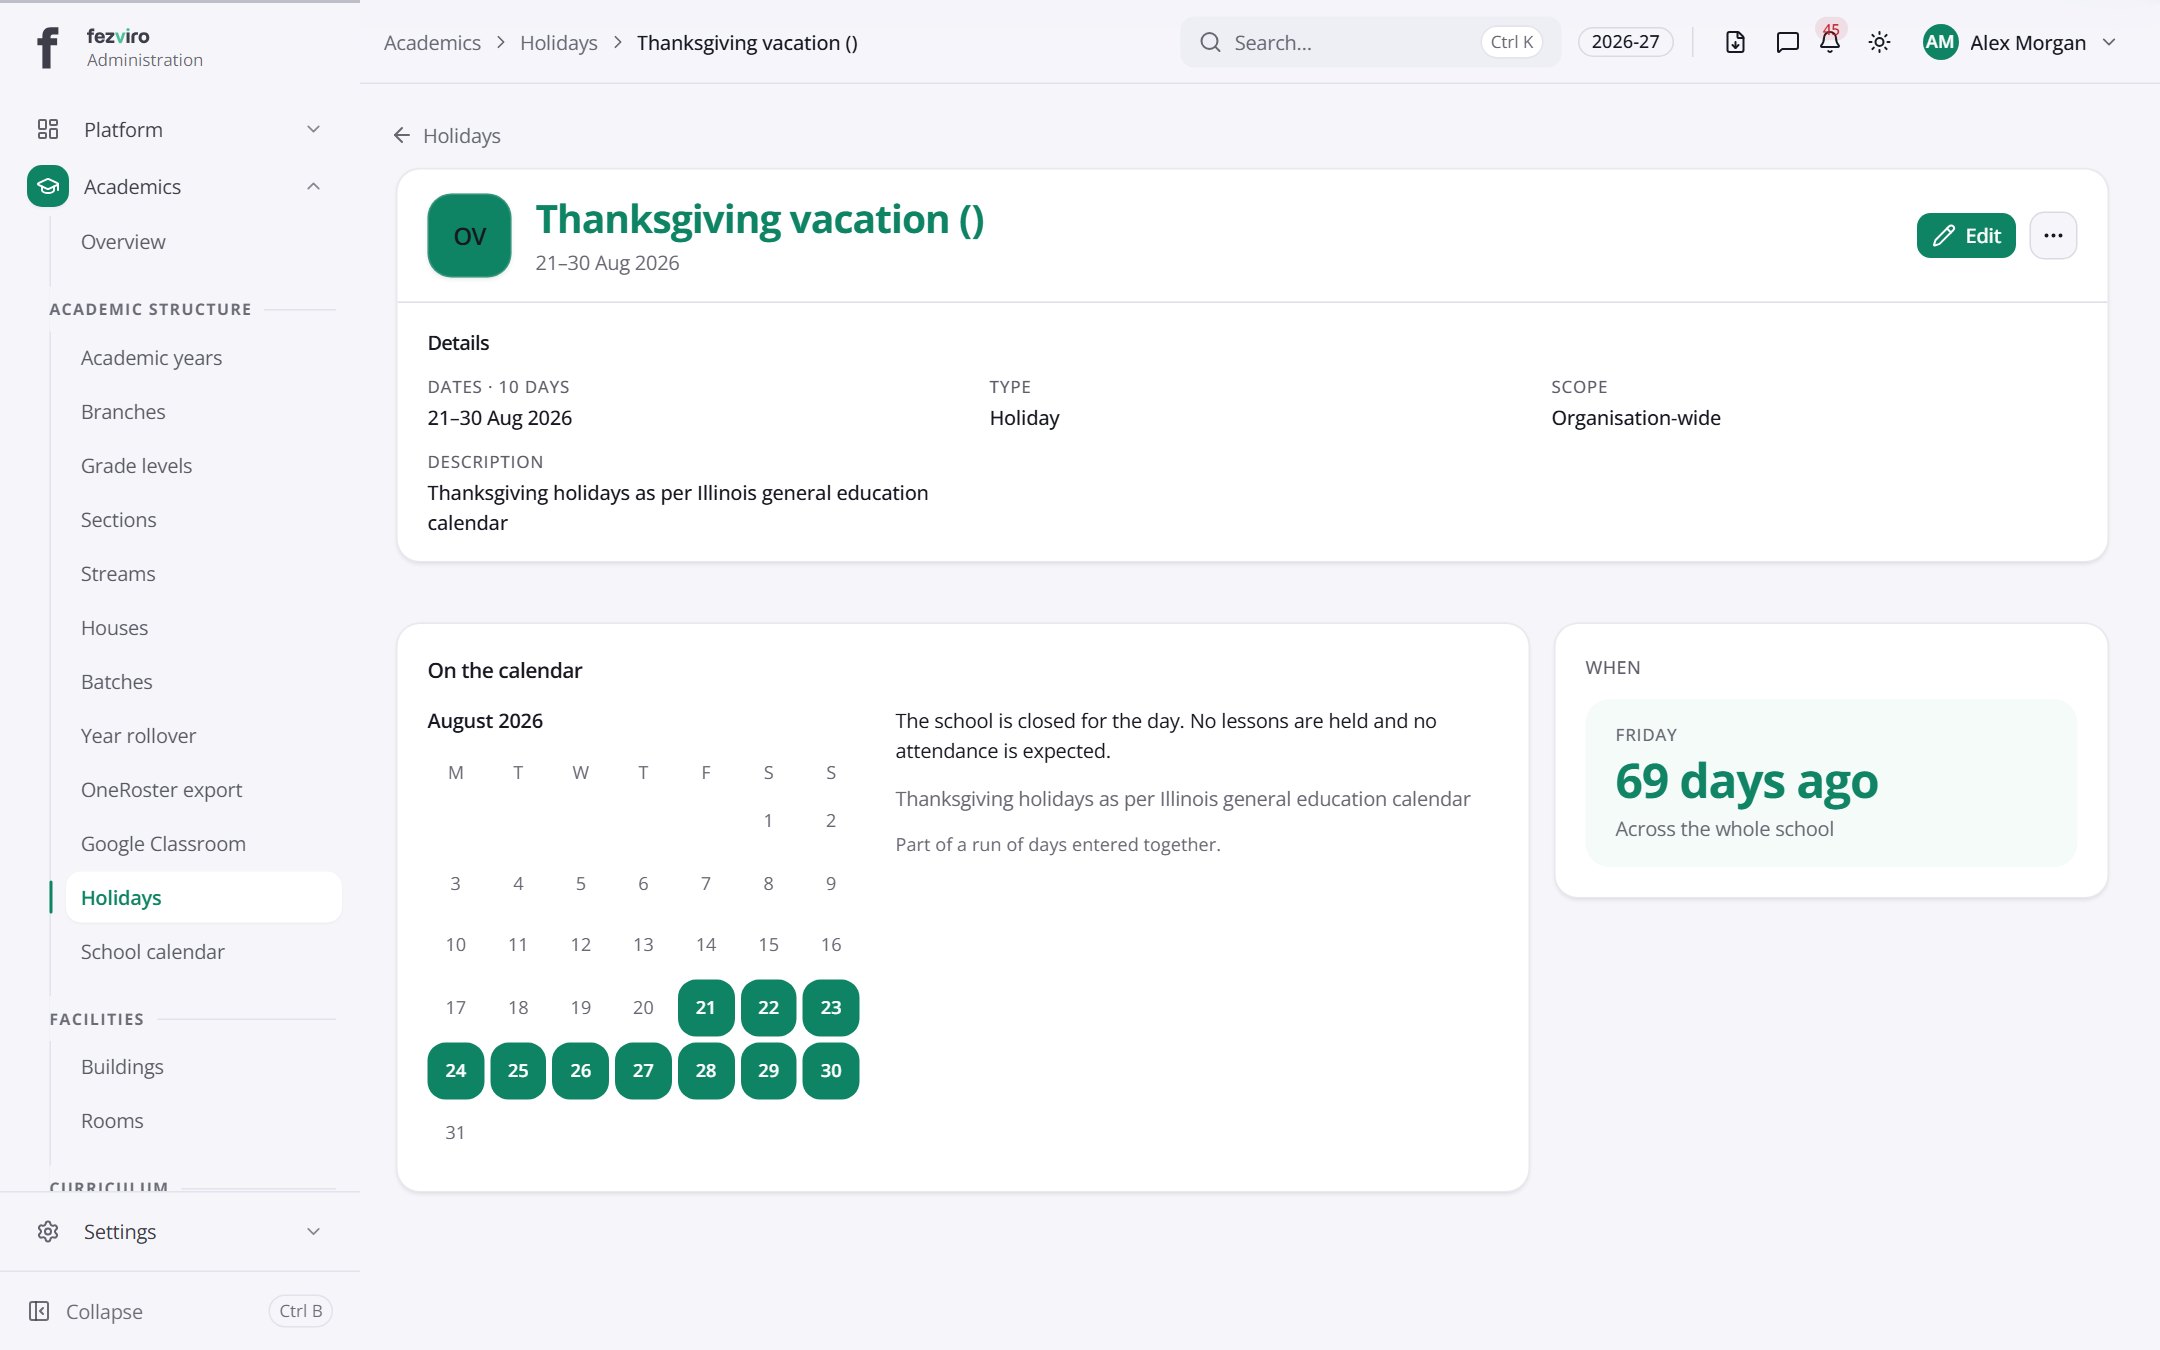Go to Academics breadcrumb link
Screen dimensions: 2160x1350
click(432, 42)
